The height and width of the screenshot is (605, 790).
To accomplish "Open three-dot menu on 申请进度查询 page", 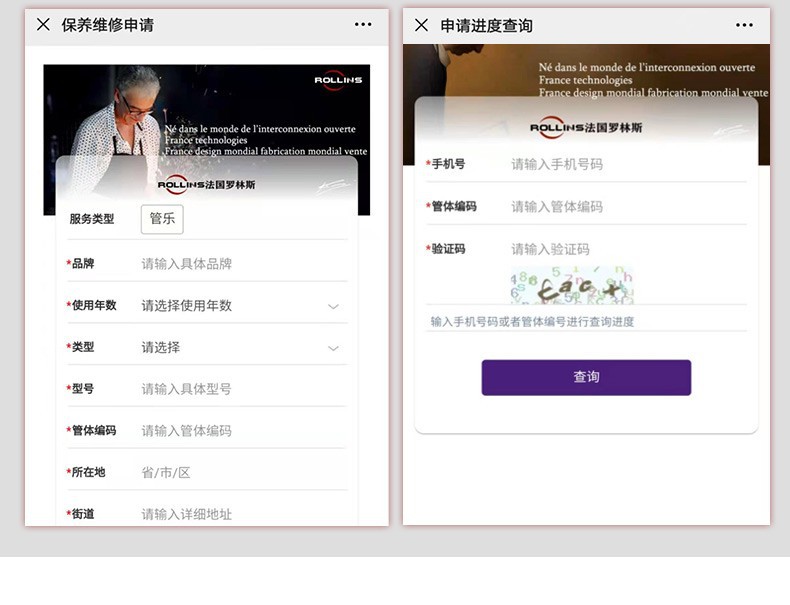I will tap(744, 25).
